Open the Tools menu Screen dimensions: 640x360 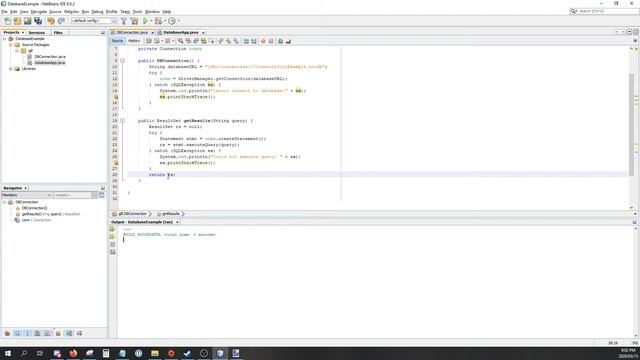[x=138, y=12]
